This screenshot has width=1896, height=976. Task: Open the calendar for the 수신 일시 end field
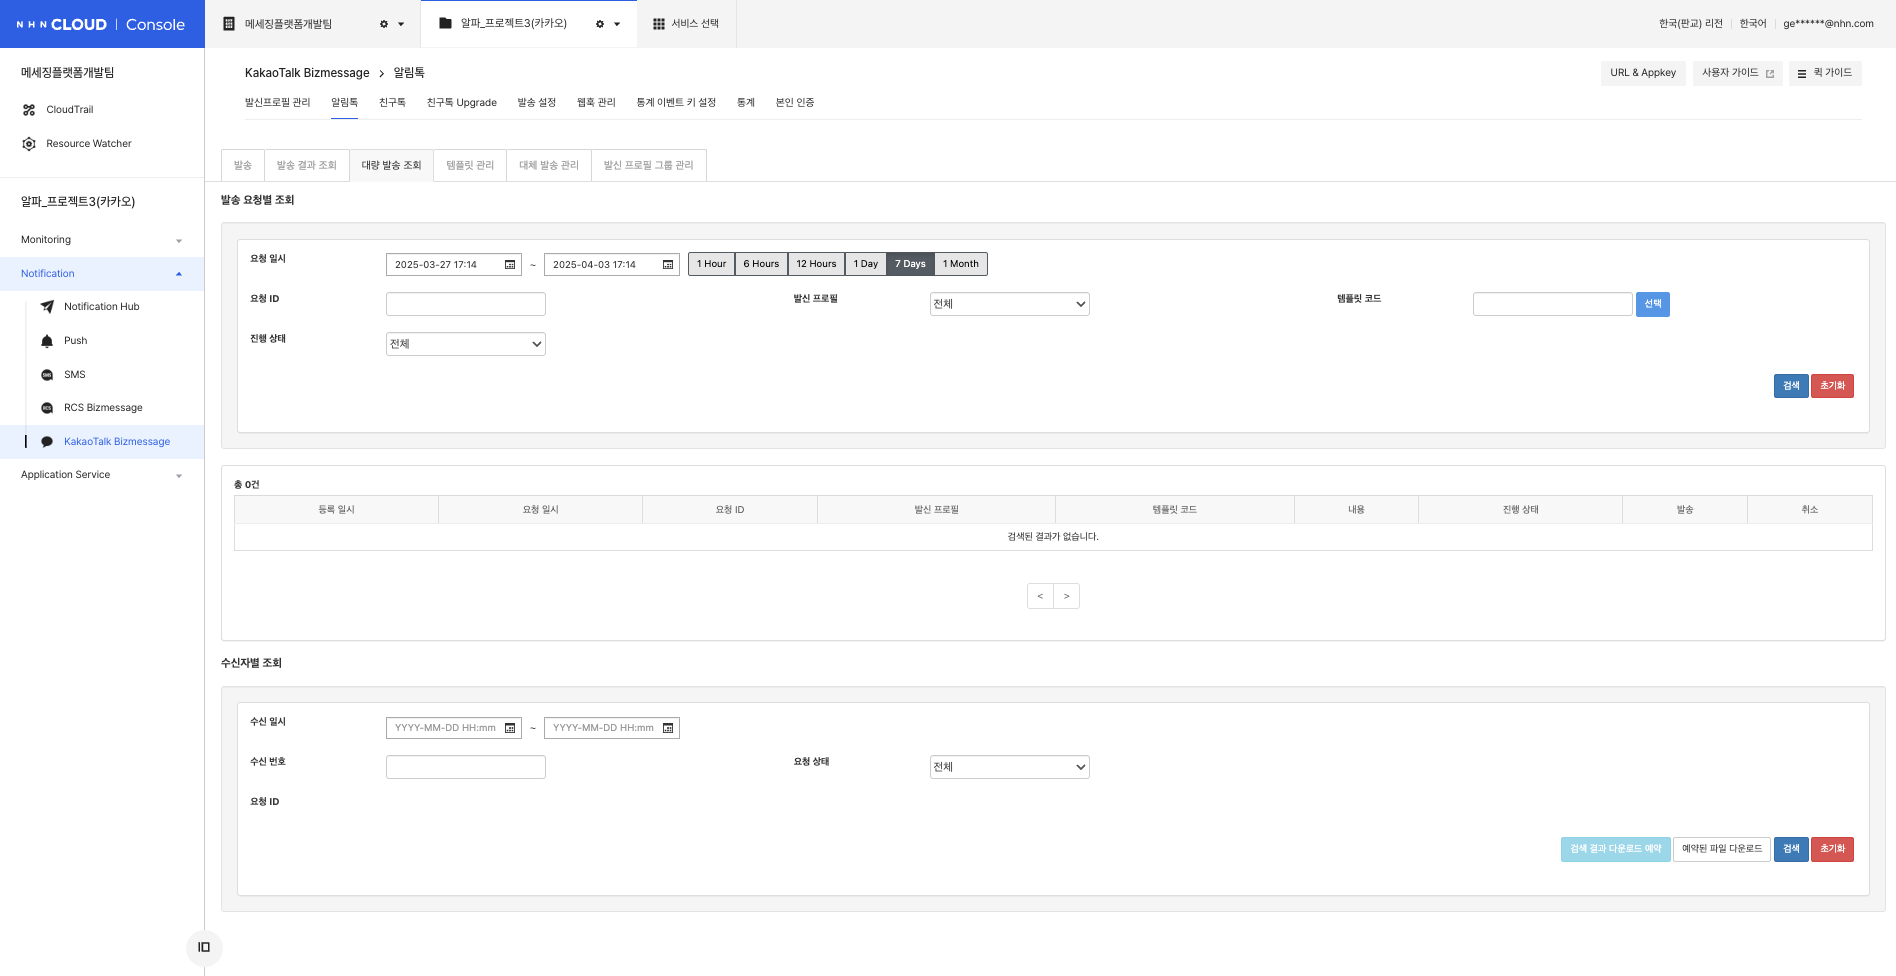[668, 728]
